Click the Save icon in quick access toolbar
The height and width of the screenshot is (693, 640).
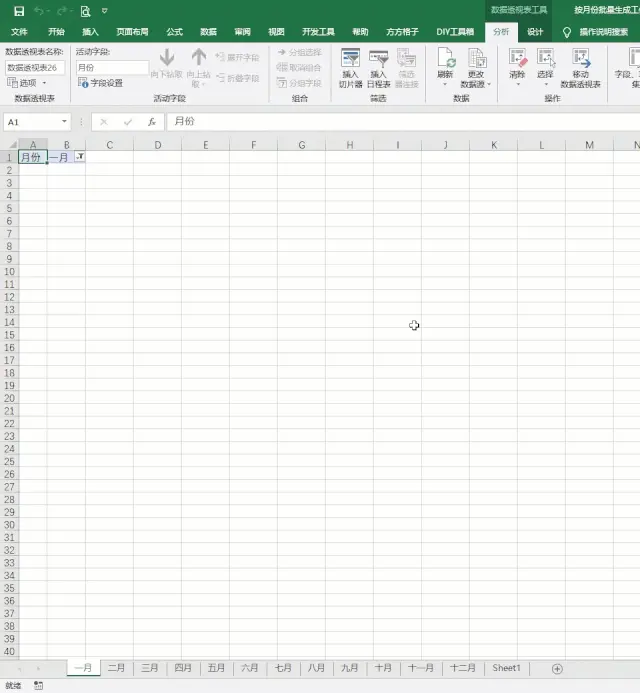pyautogui.click(x=19, y=11)
